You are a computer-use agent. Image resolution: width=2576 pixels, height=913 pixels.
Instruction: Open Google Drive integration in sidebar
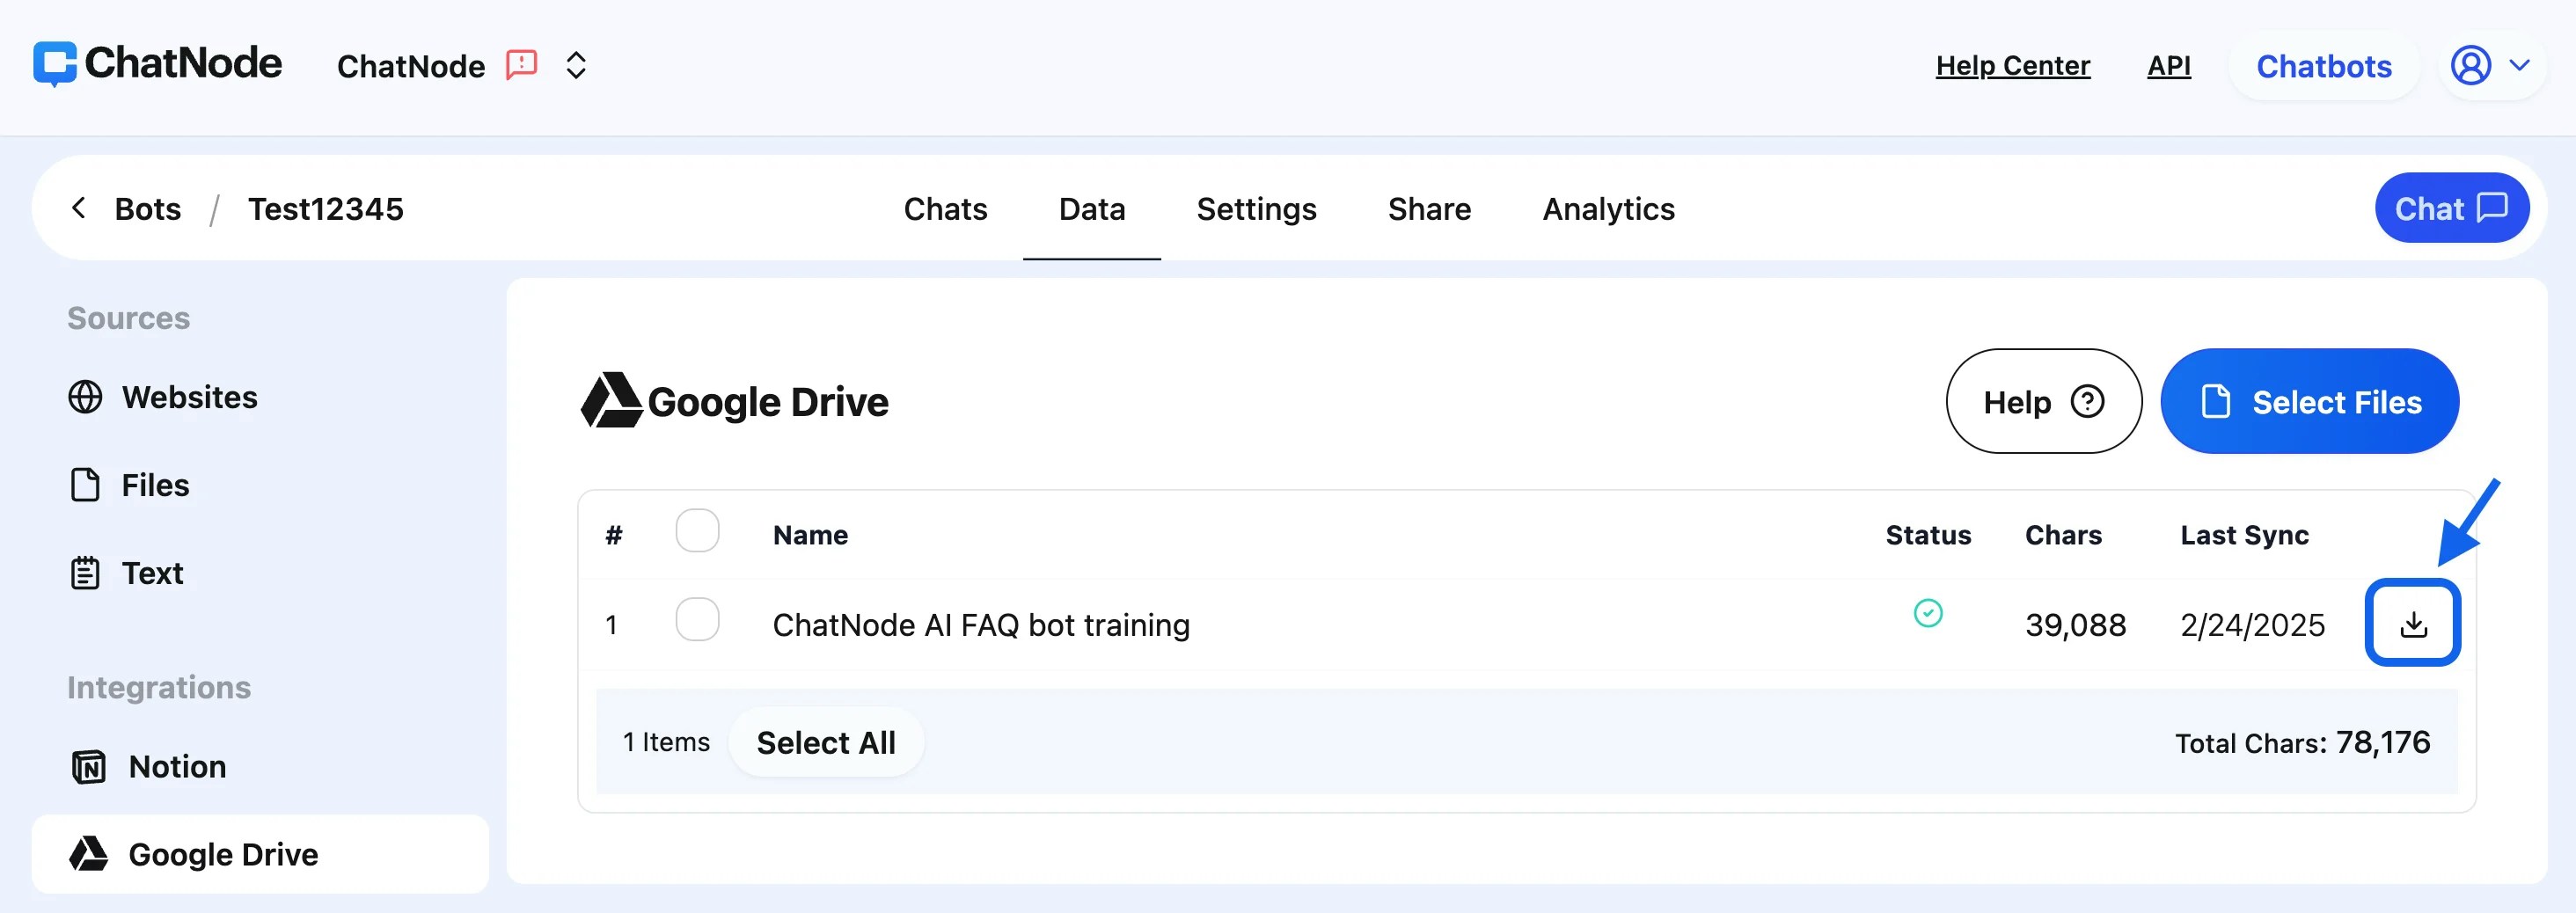click(x=260, y=854)
